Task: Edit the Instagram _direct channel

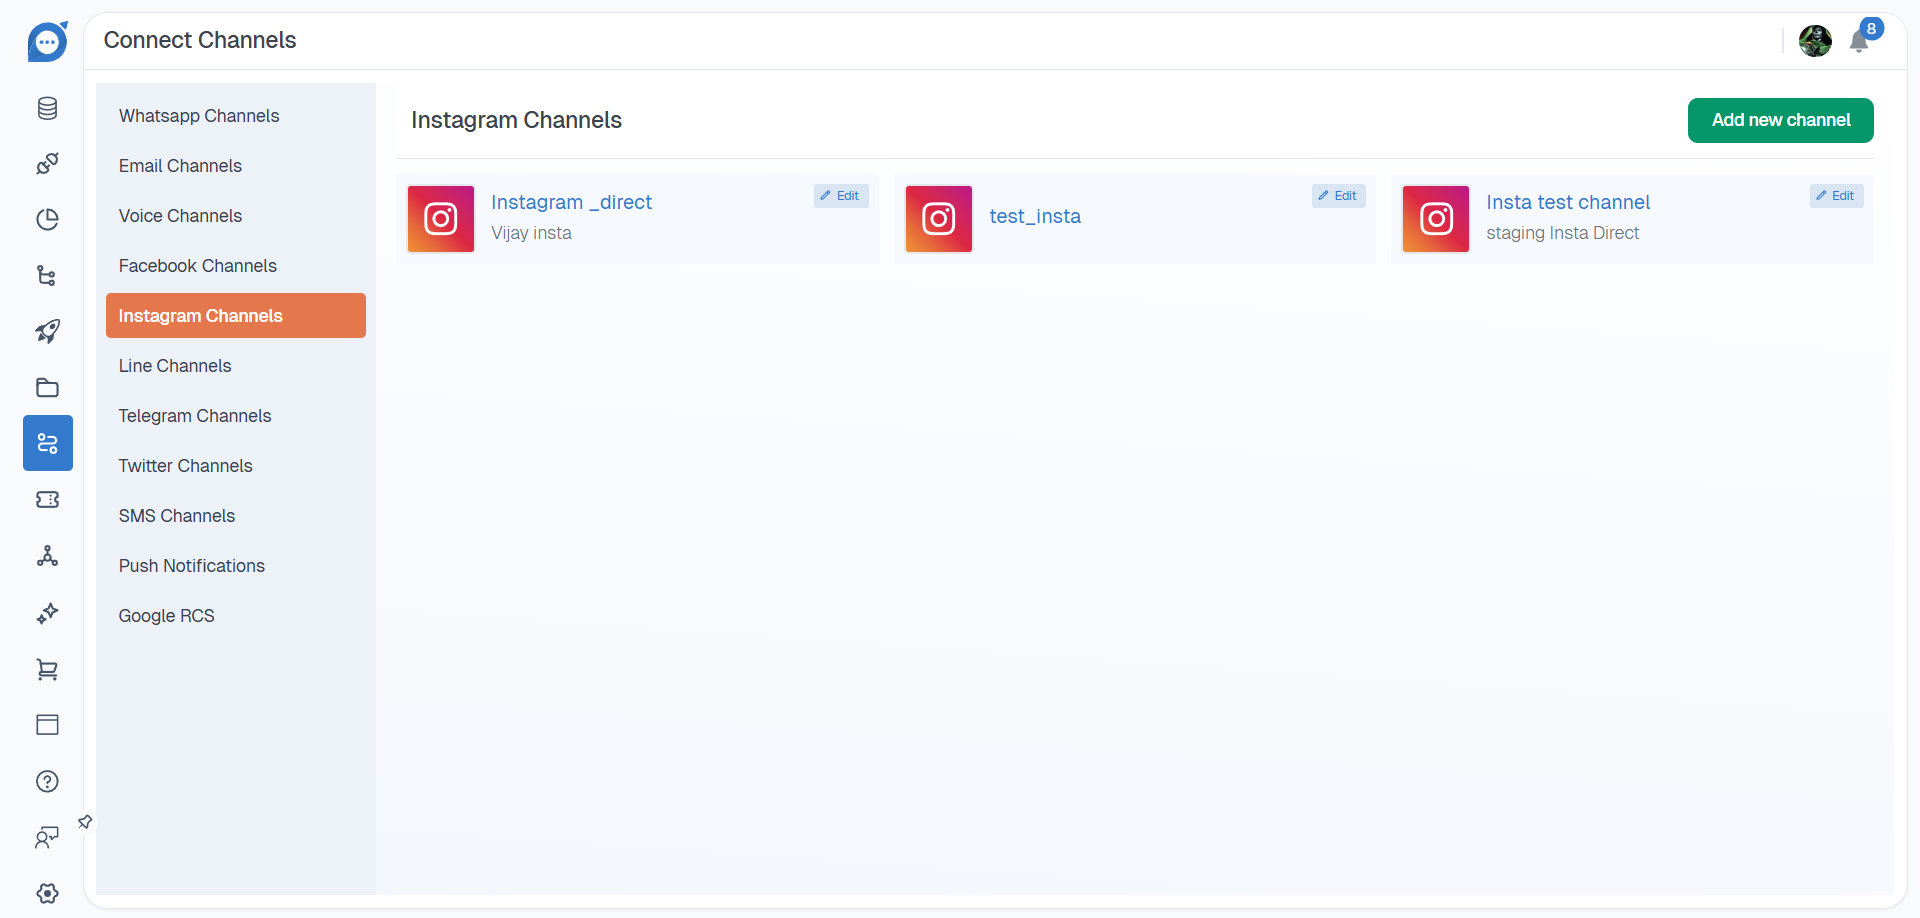Action: click(841, 196)
